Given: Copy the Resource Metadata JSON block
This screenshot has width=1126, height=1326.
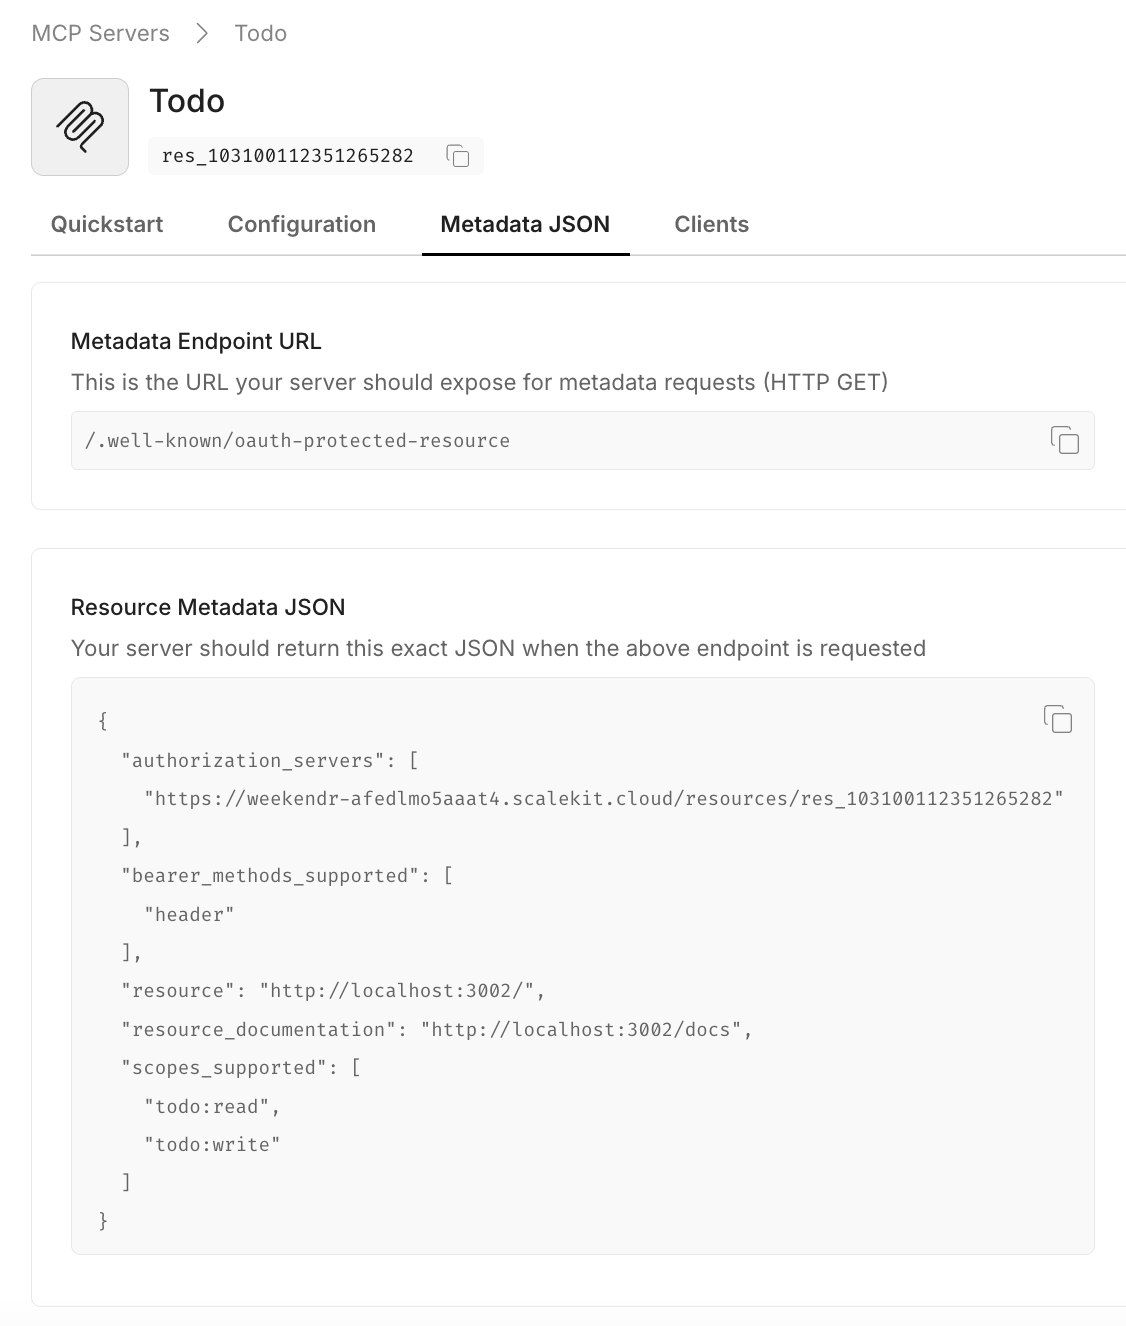Looking at the screenshot, I should point(1057,719).
